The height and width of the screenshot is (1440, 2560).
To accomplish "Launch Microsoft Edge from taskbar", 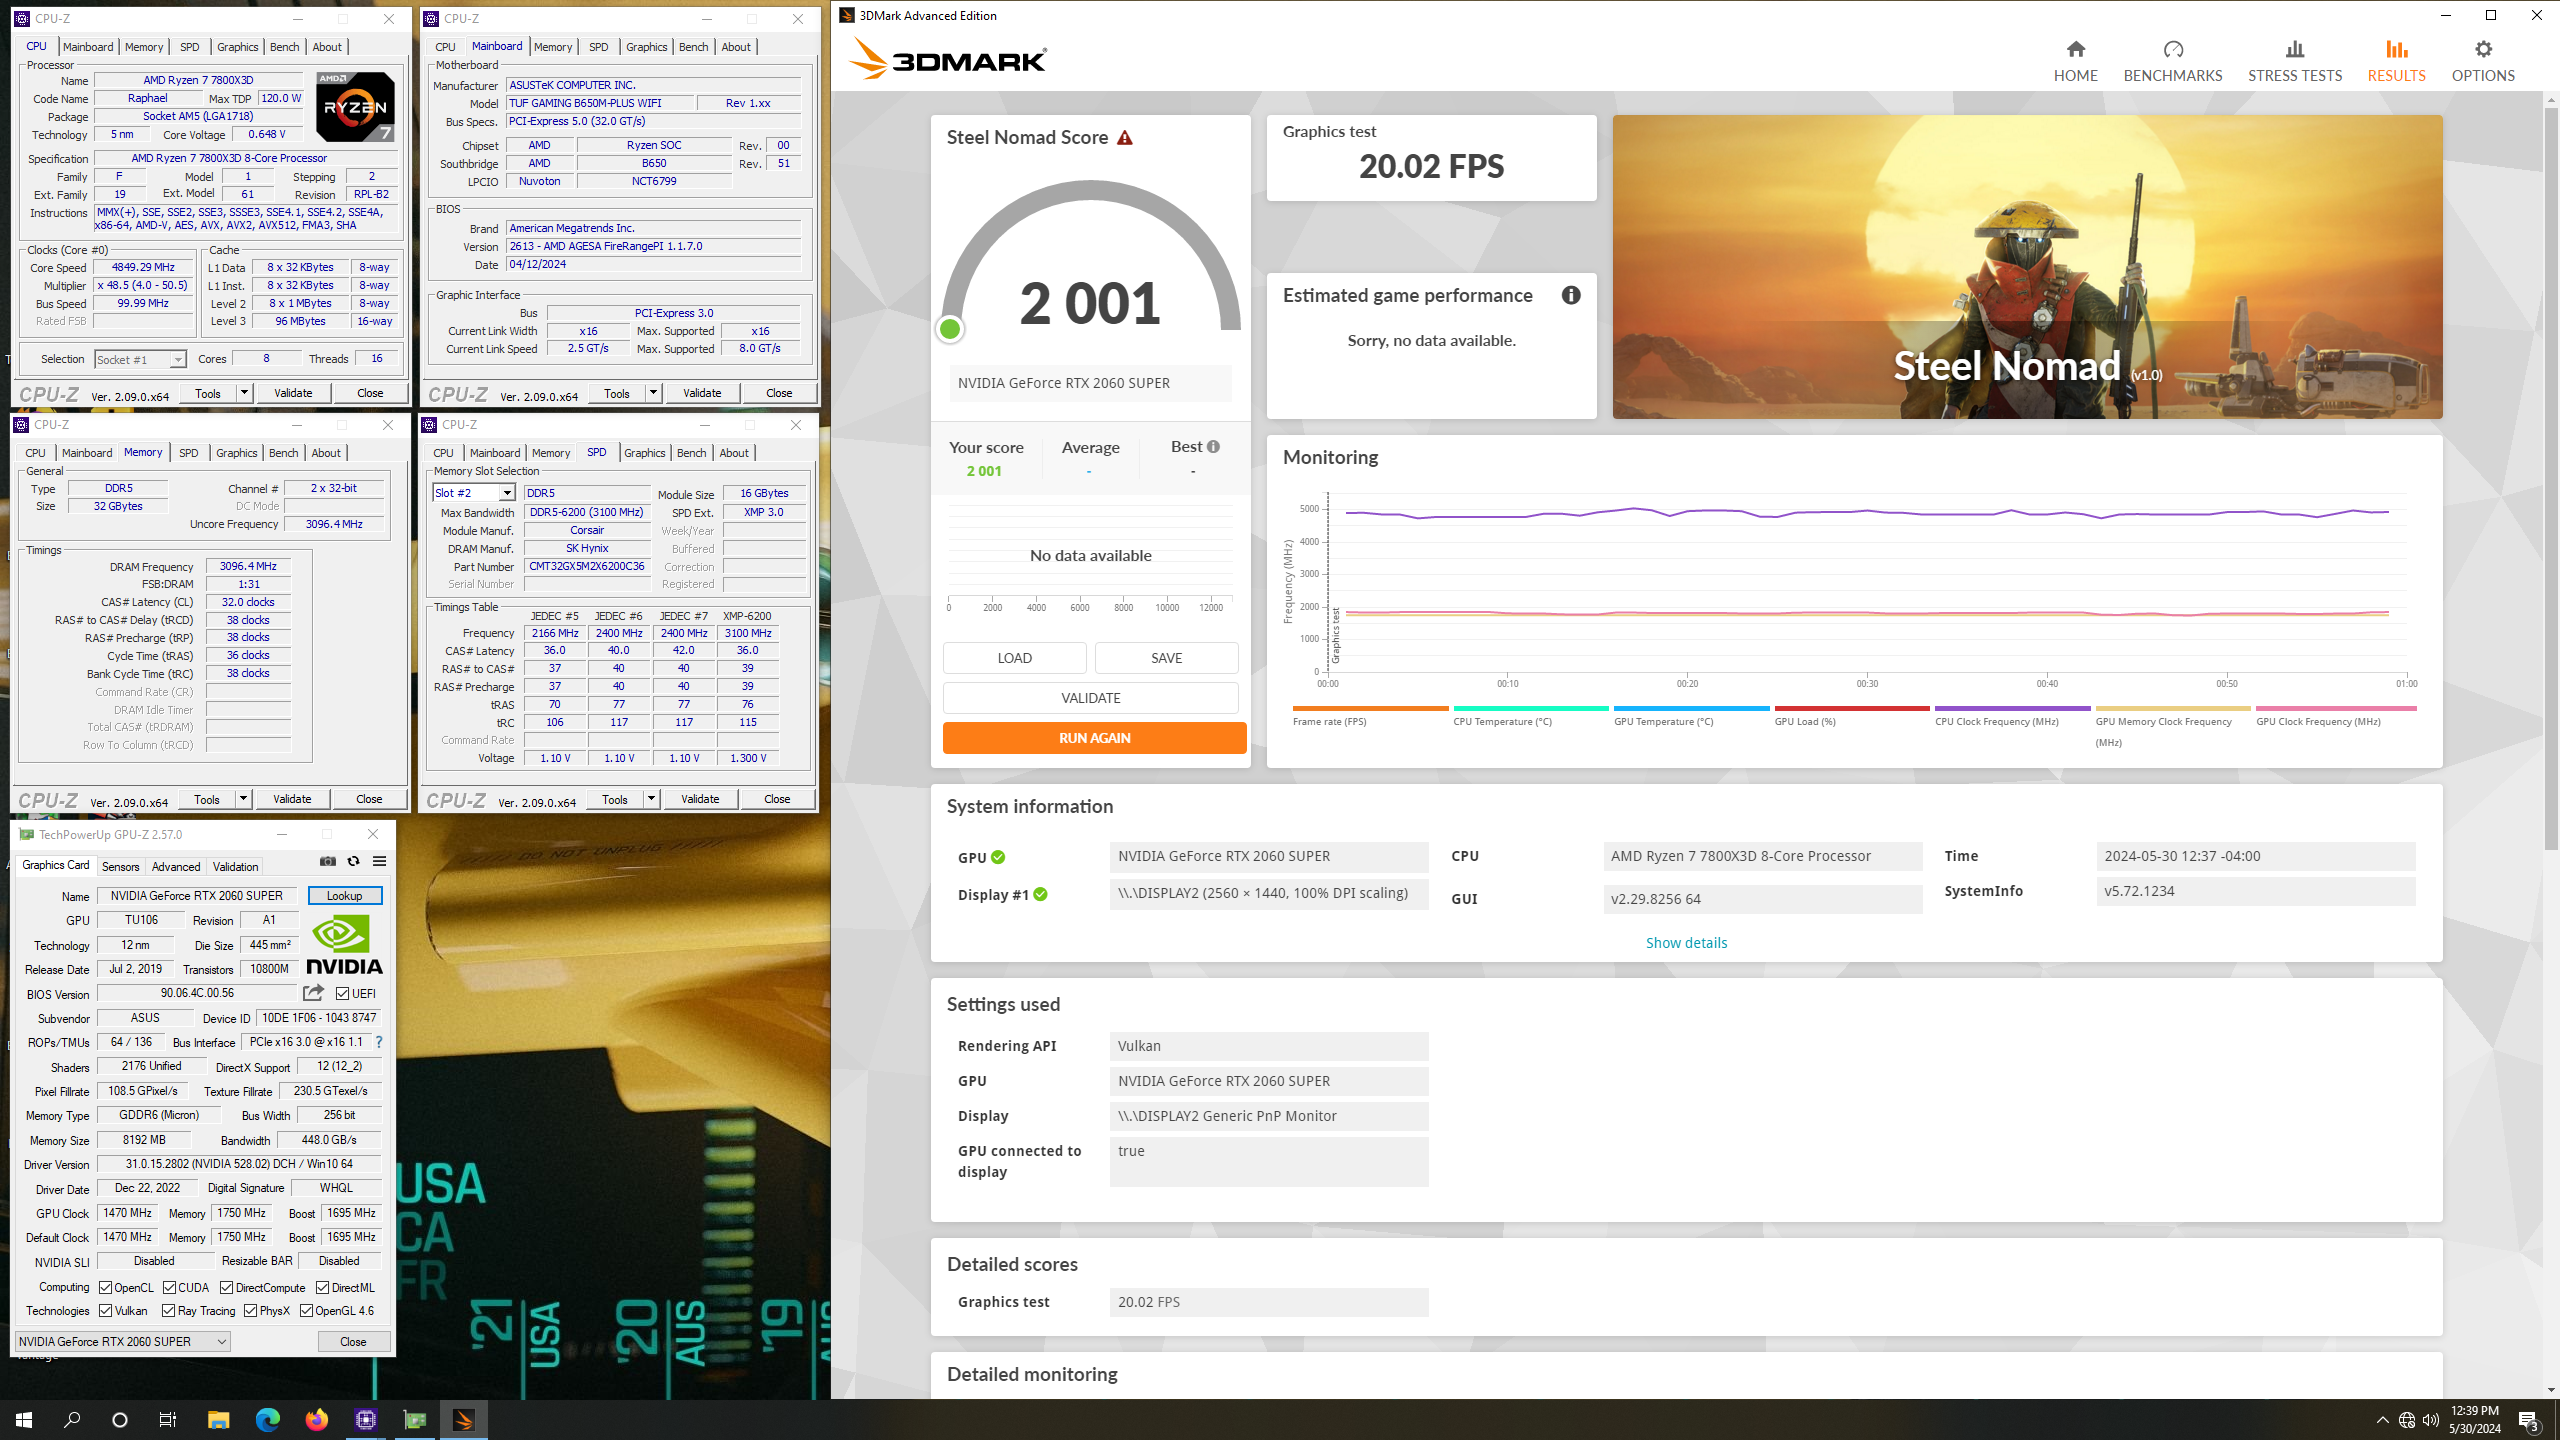I will [267, 1419].
